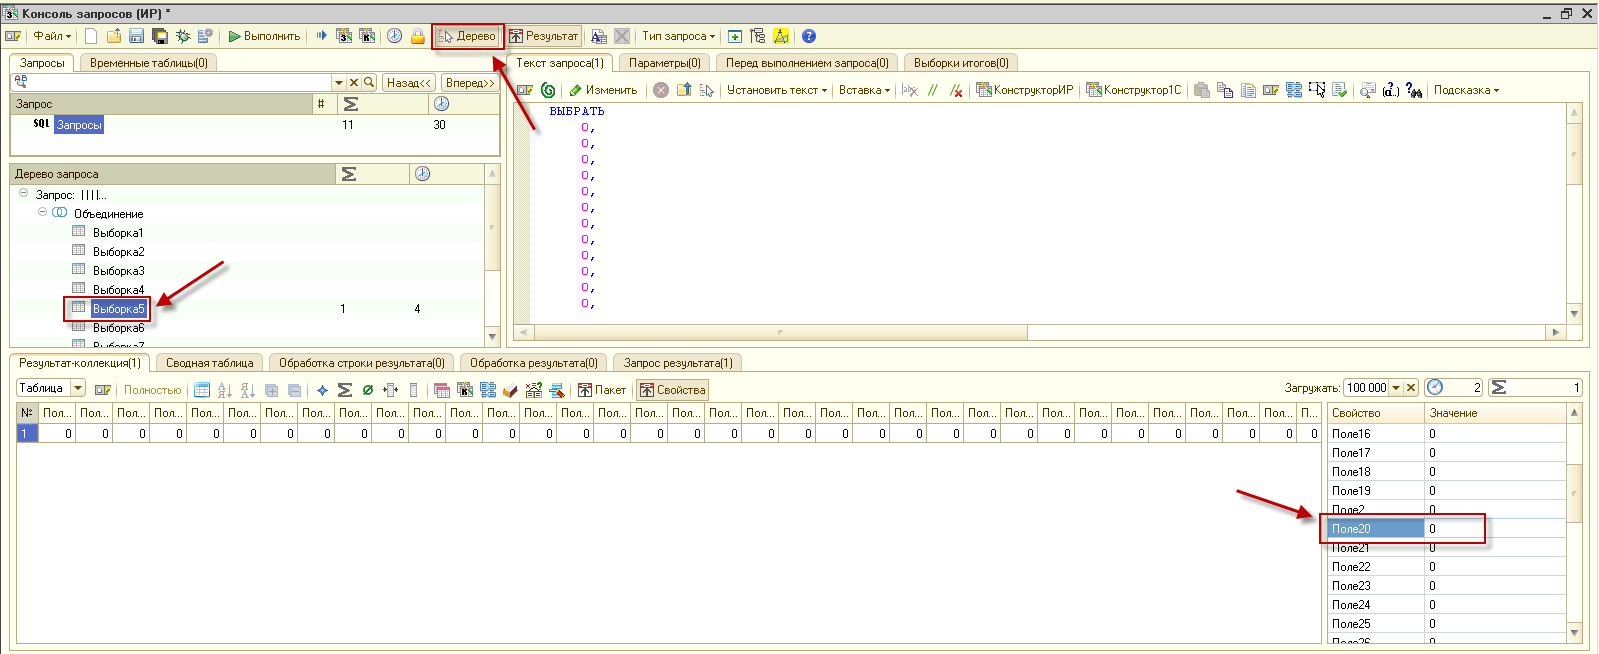Click the lock icon in main toolbar
This screenshot has height=654, width=1599.
(418, 36)
